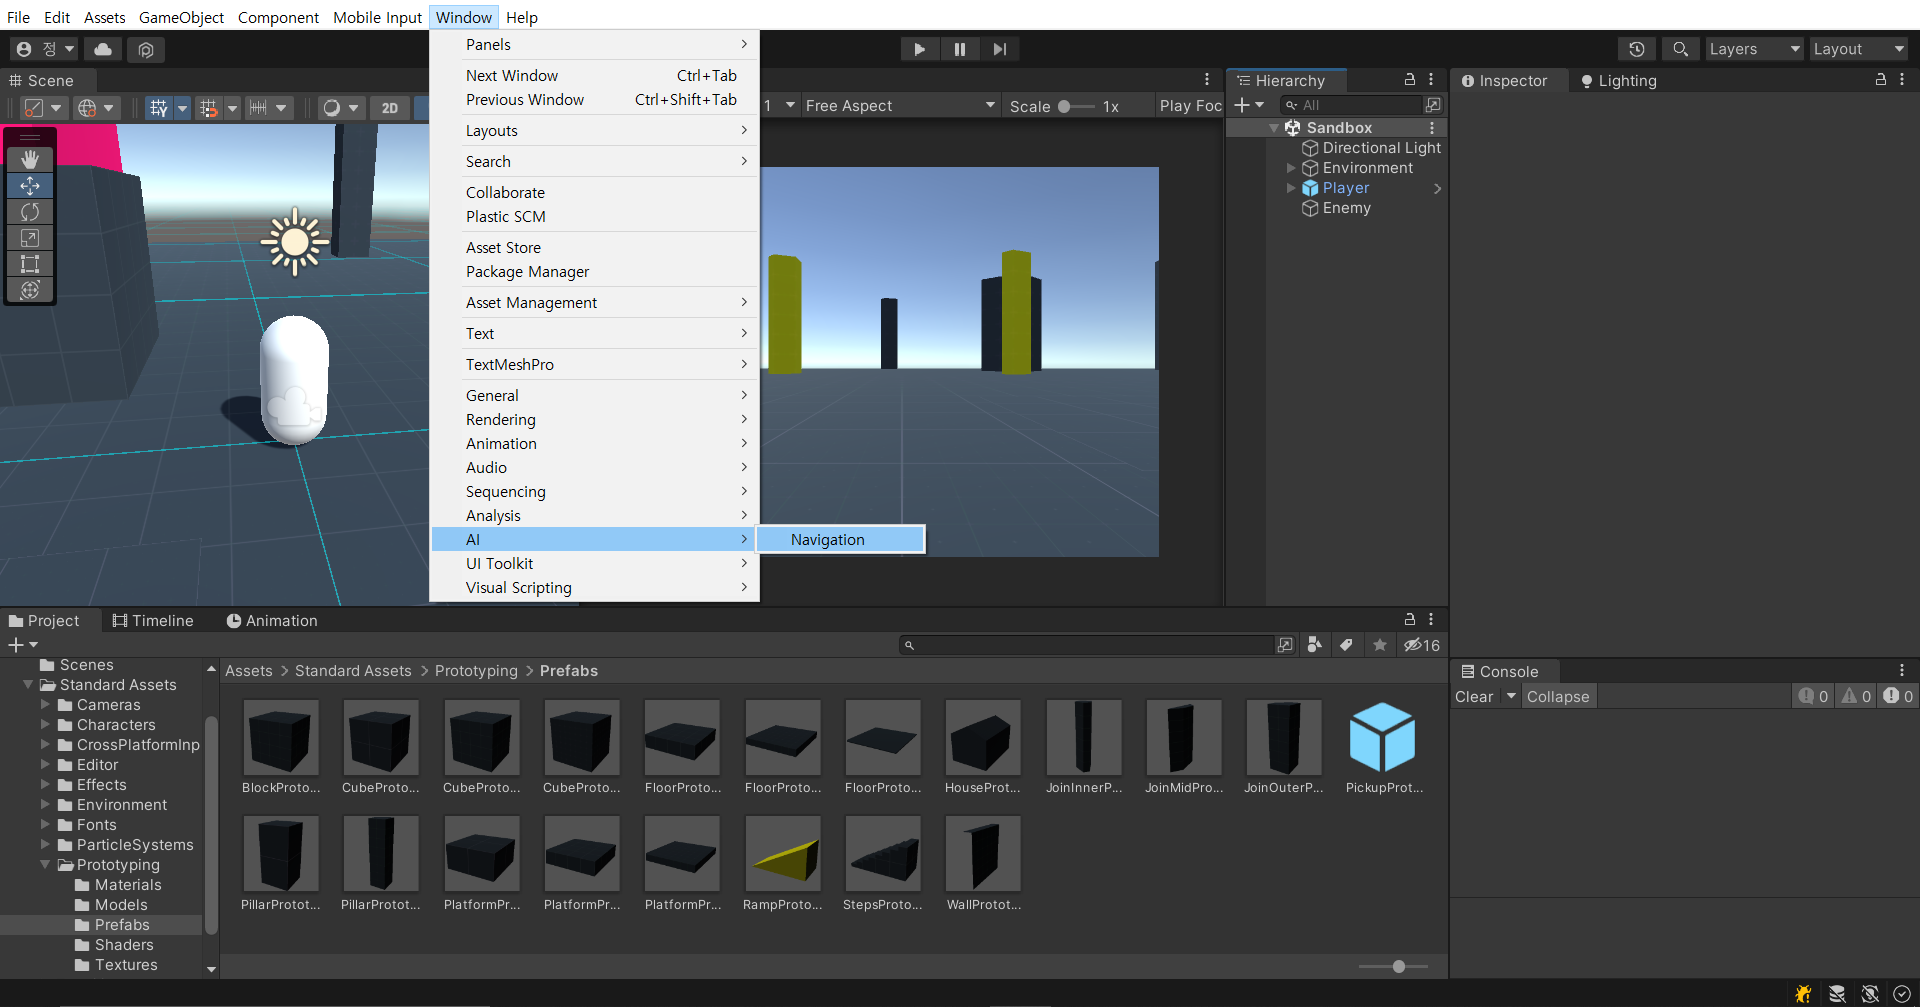Click the Pause button
1920x1007 pixels.
point(959,49)
